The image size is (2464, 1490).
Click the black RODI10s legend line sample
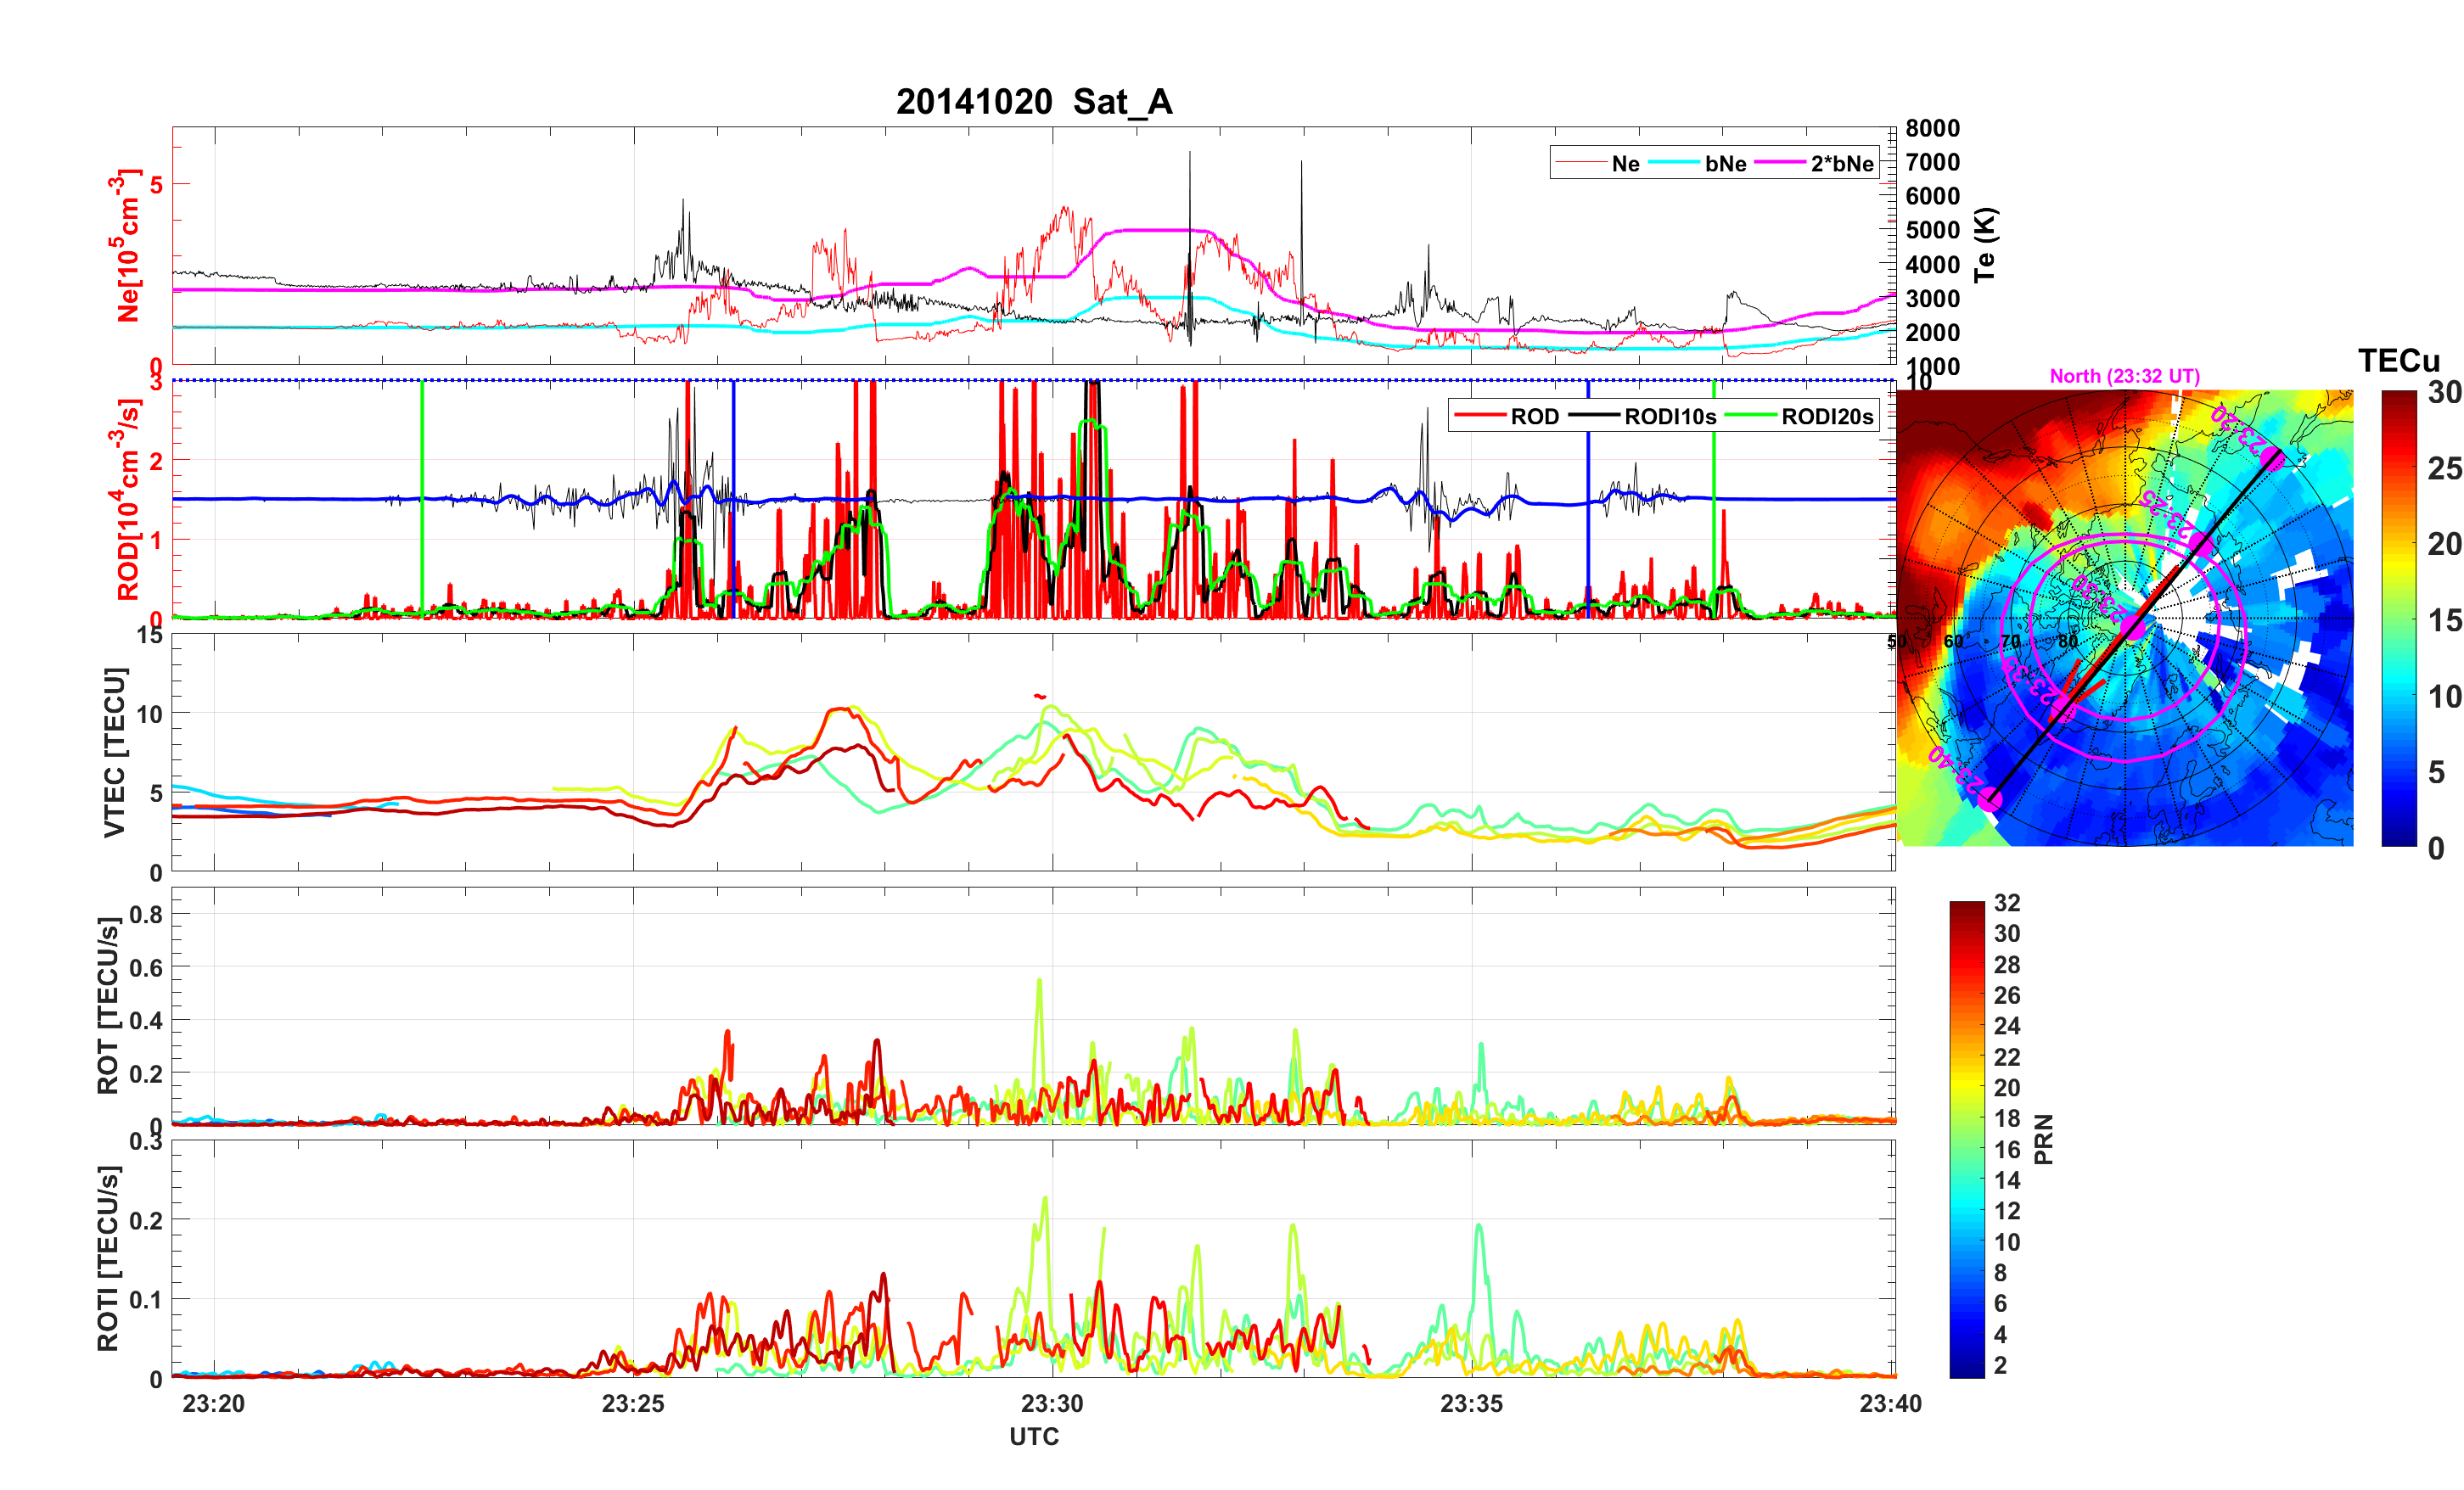1594,416
